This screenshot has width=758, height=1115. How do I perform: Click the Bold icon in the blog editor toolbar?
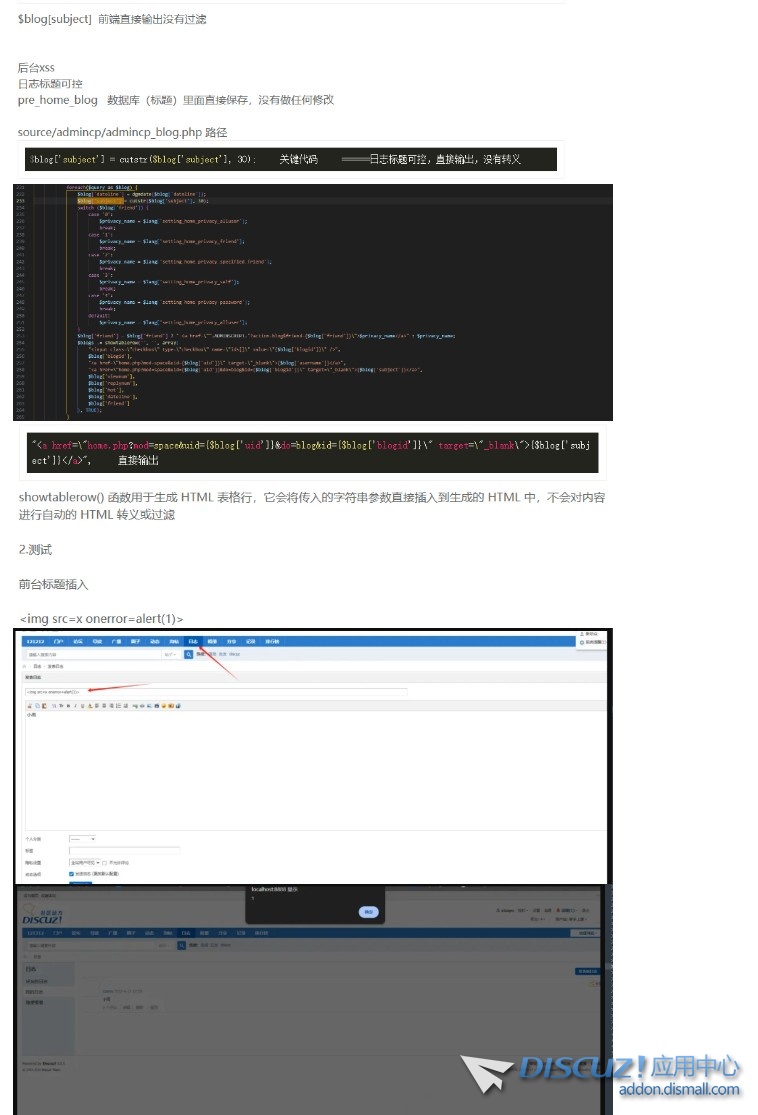pyautogui.click(x=68, y=705)
